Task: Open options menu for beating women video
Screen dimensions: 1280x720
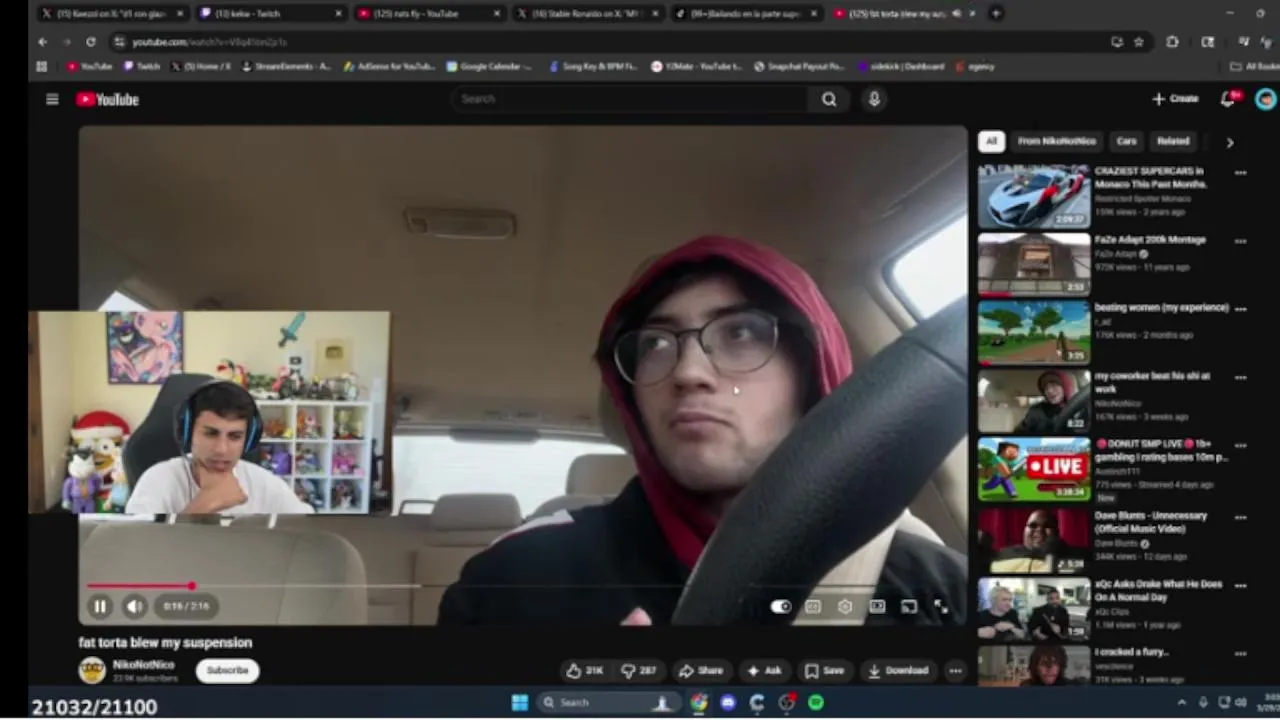Action: click(1241, 309)
